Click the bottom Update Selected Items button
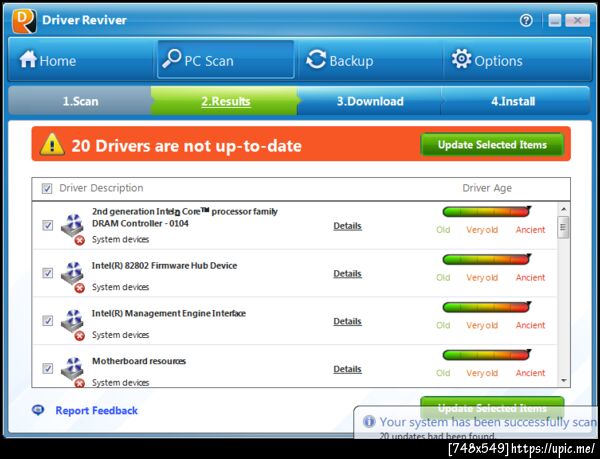 pyautogui.click(x=492, y=407)
